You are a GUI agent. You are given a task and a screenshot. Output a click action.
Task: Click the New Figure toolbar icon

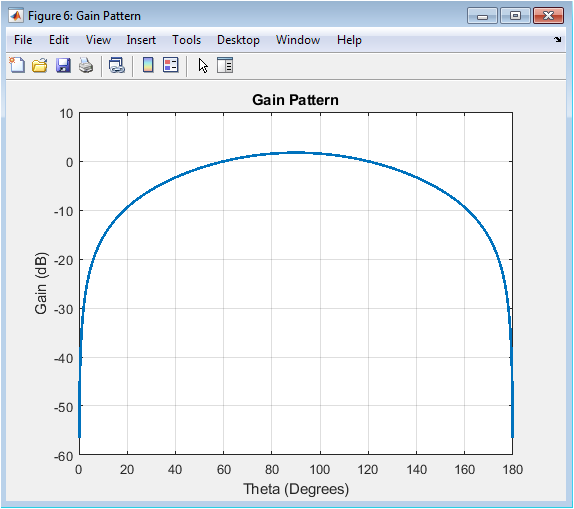pyautogui.click(x=17, y=65)
